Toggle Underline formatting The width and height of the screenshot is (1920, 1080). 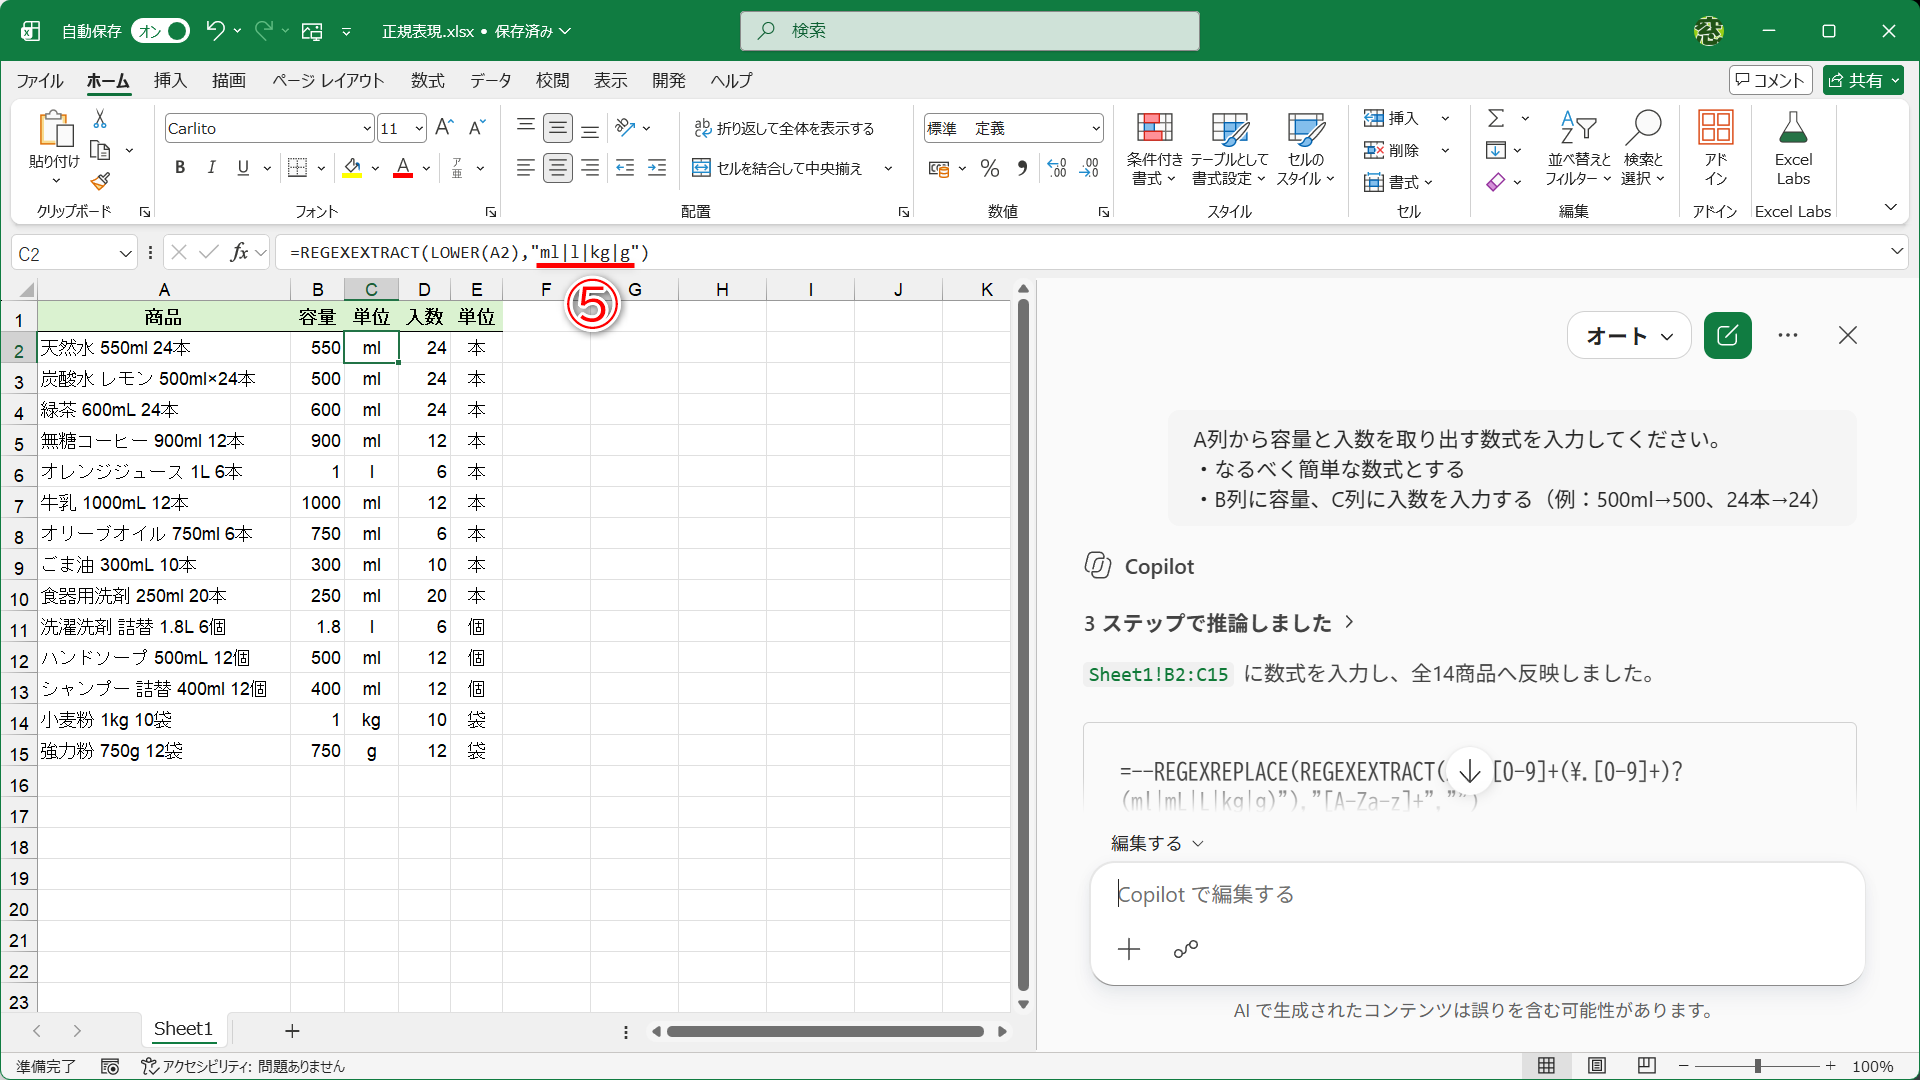243,168
